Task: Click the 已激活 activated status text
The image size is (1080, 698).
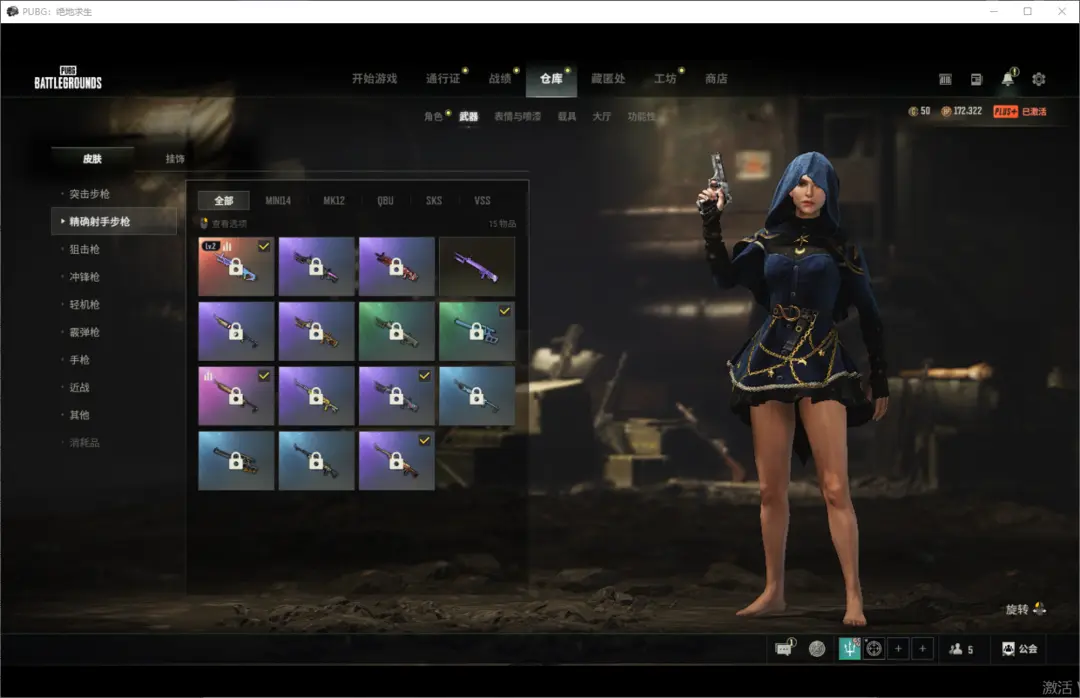Action: [x=1034, y=112]
